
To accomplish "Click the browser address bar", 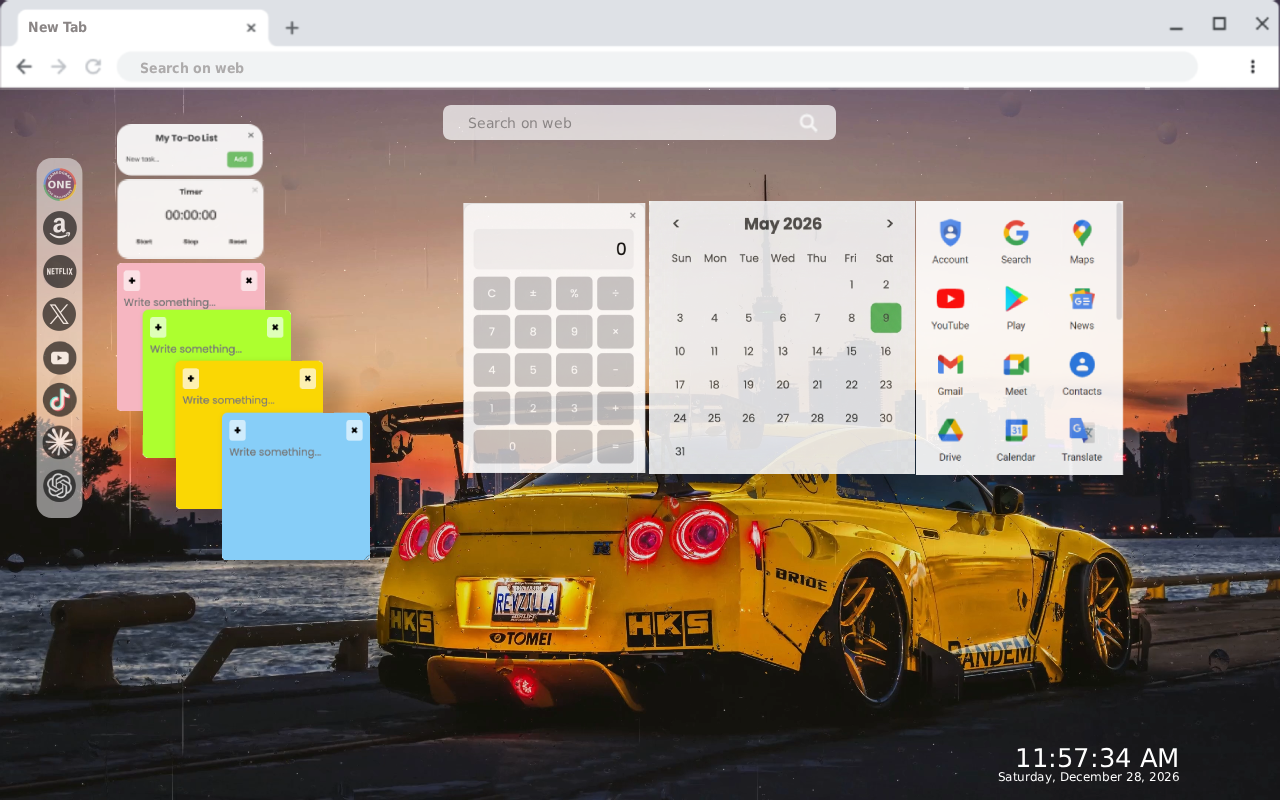I will tap(657, 67).
